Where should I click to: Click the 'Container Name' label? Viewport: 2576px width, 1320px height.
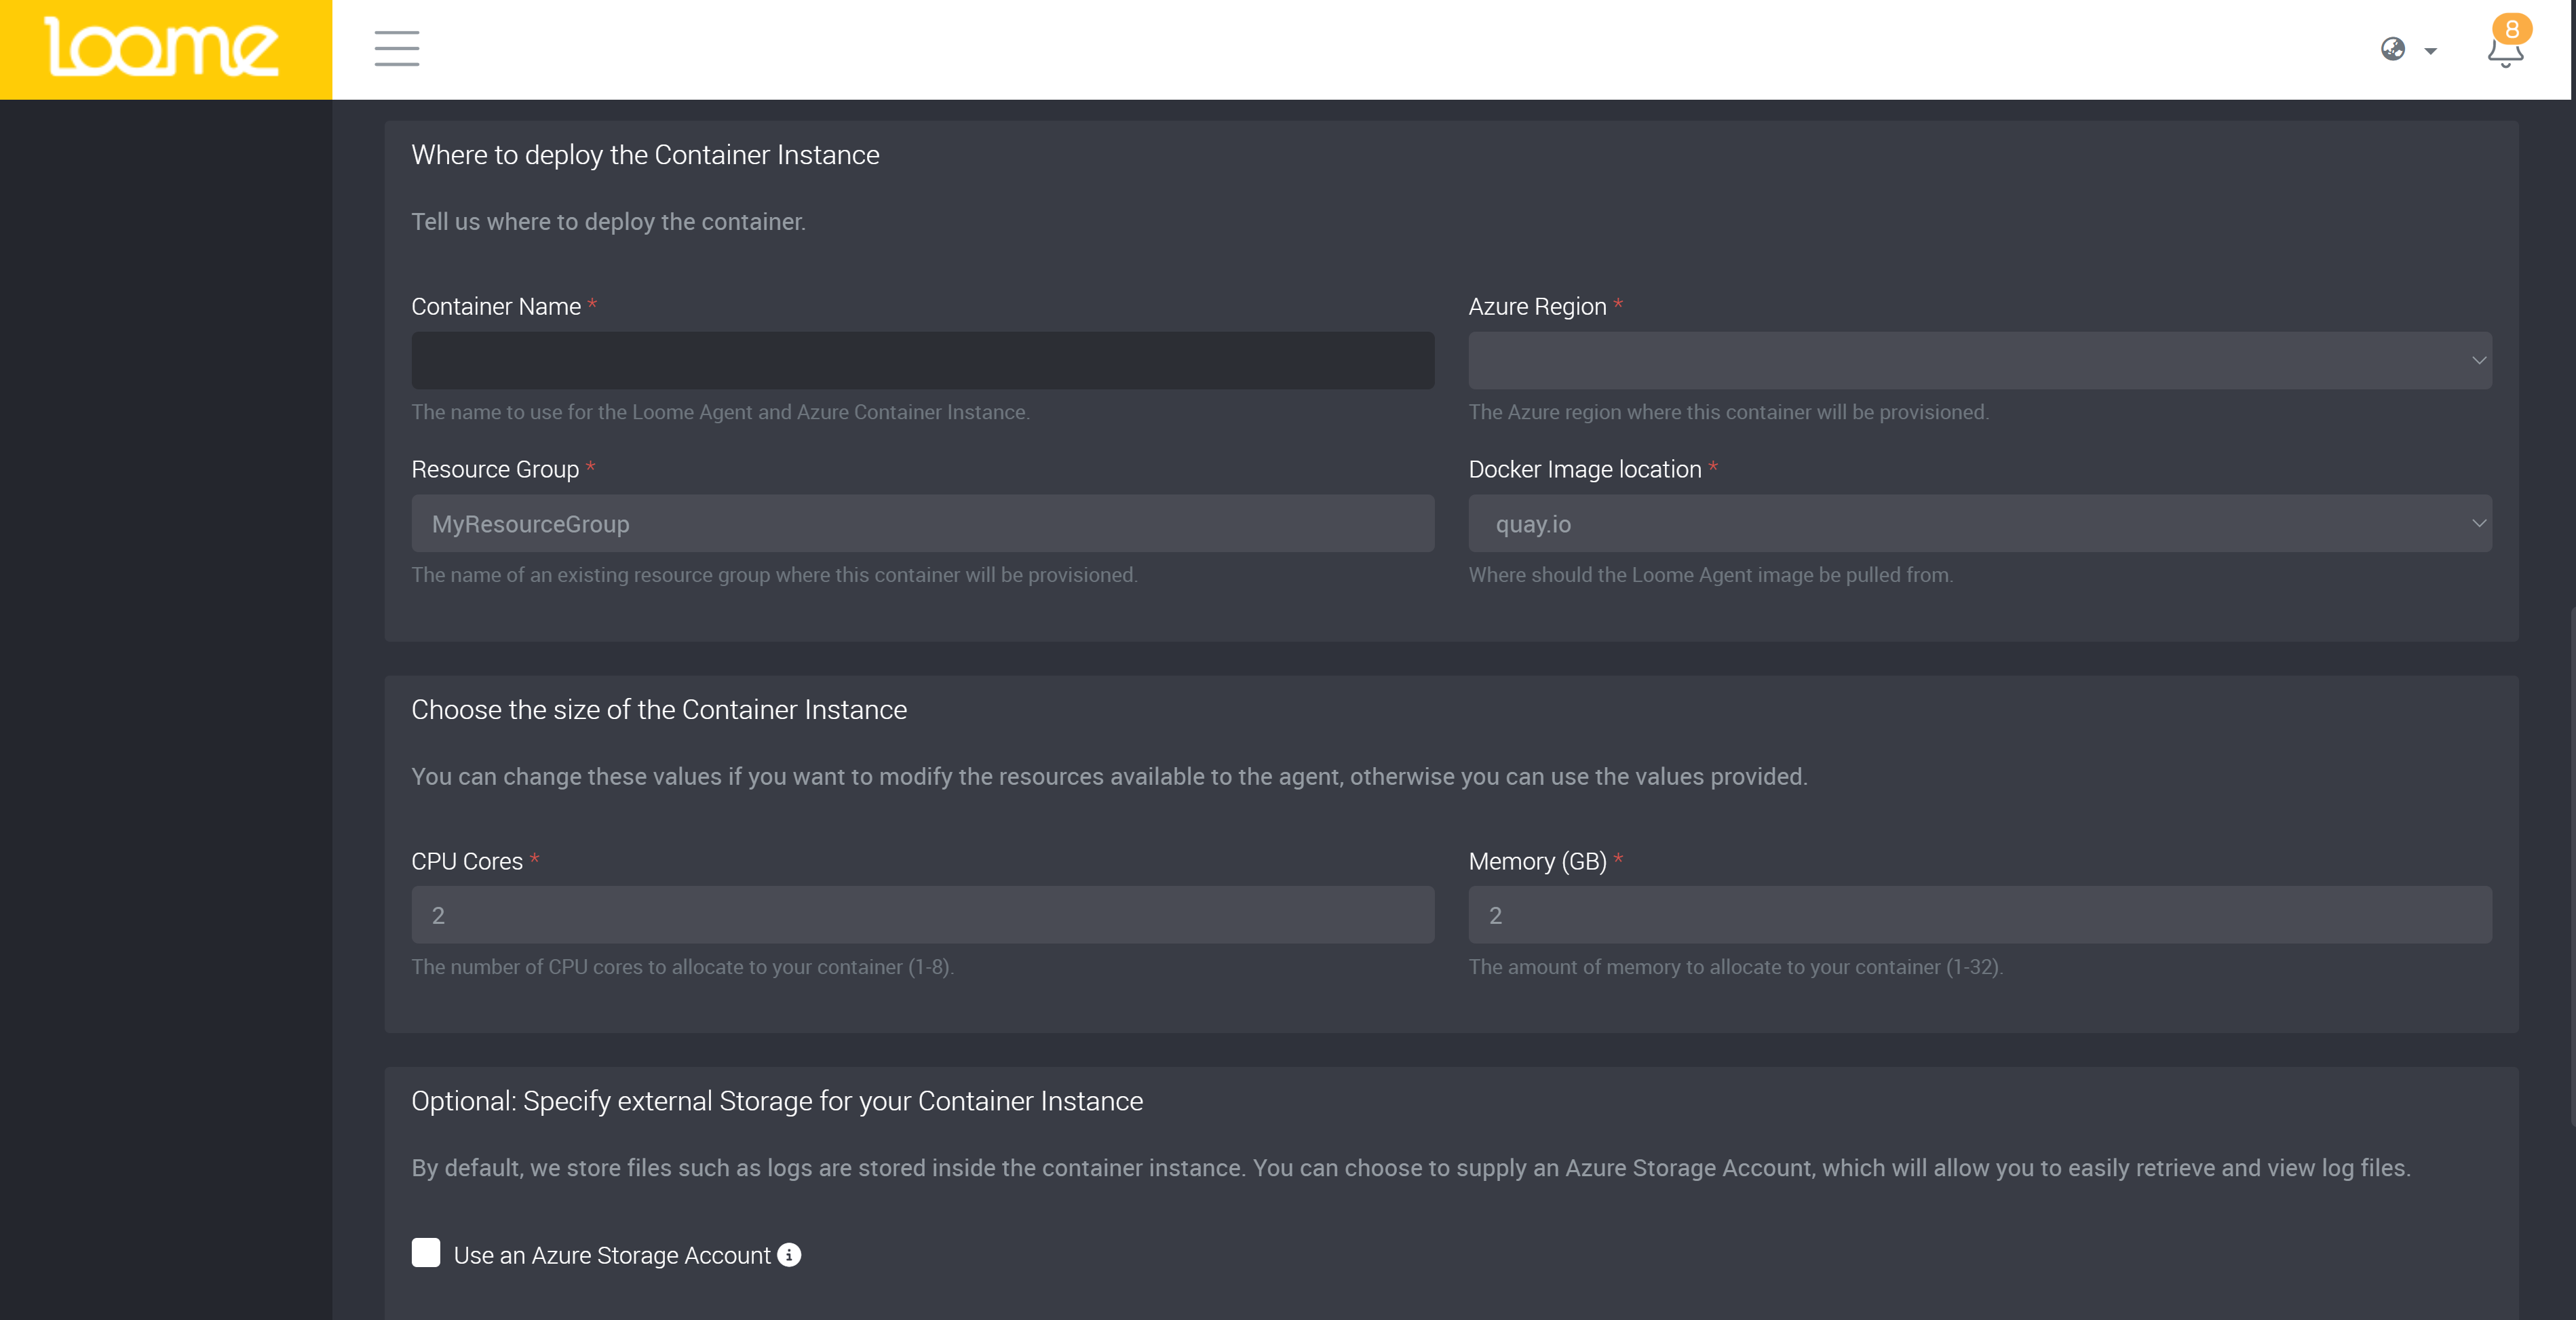496,307
